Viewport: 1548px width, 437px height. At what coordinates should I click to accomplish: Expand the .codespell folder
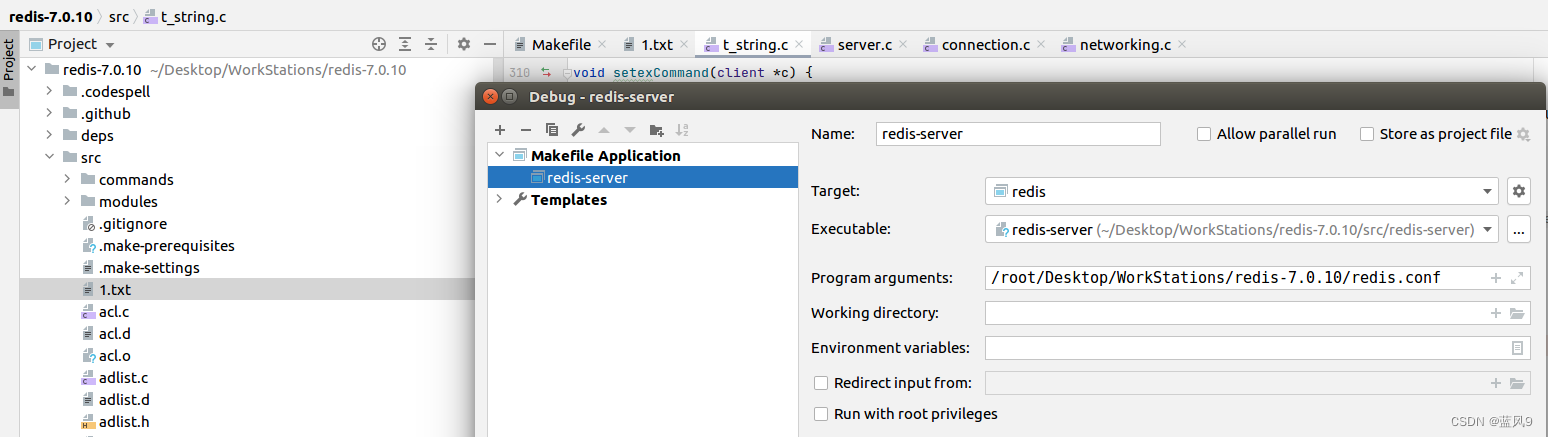click(x=49, y=91)
